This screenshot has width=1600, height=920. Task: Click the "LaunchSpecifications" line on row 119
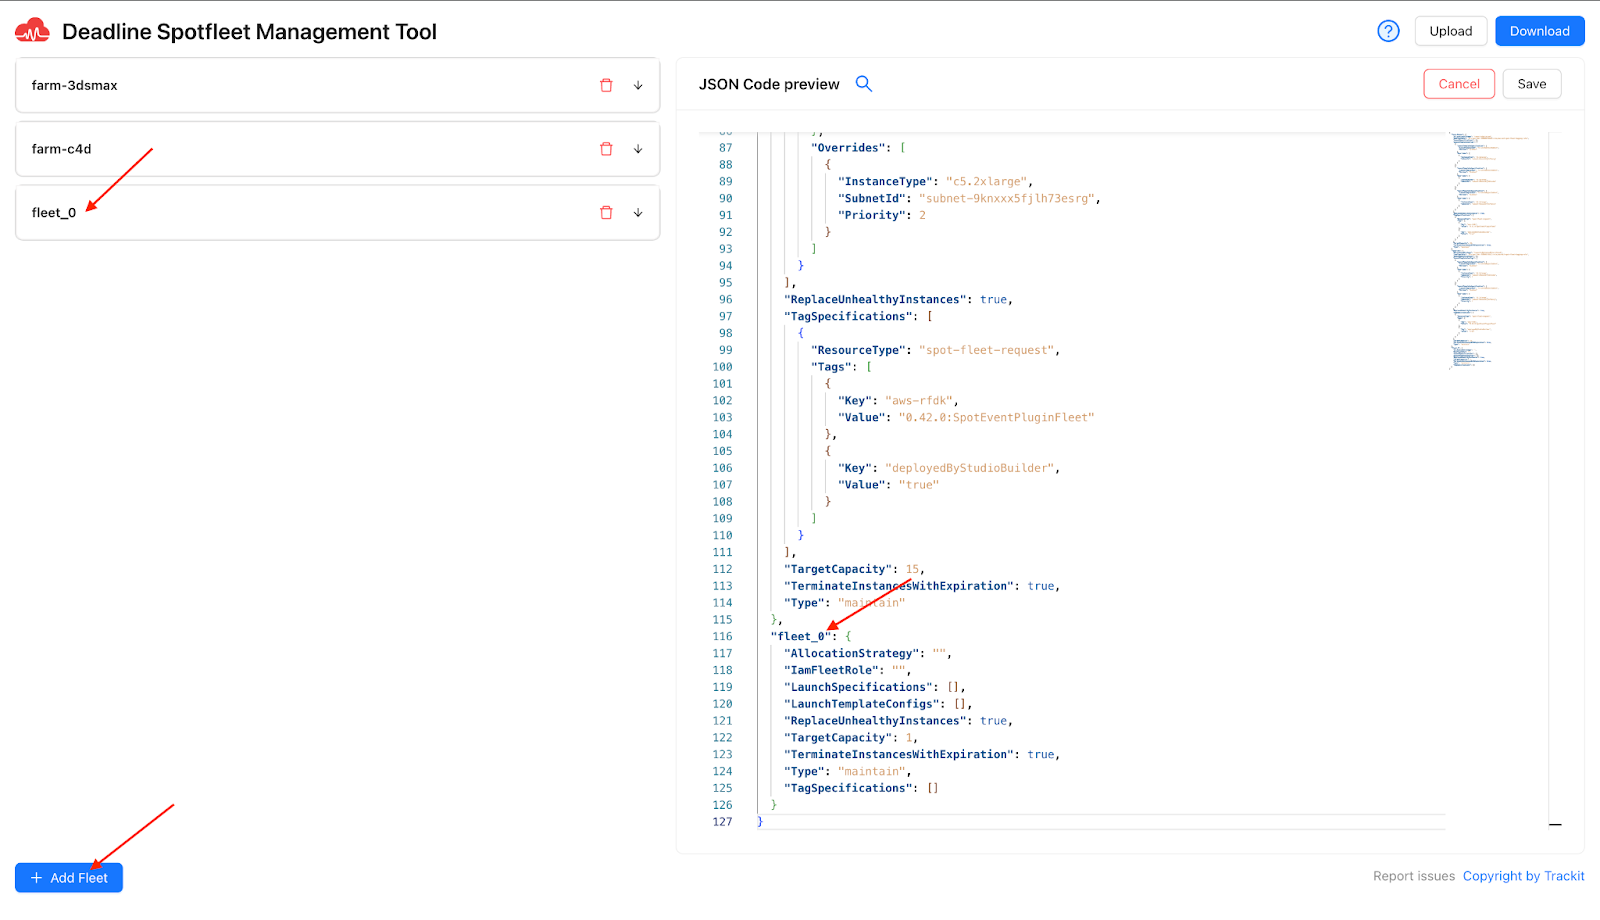point(875,687)
